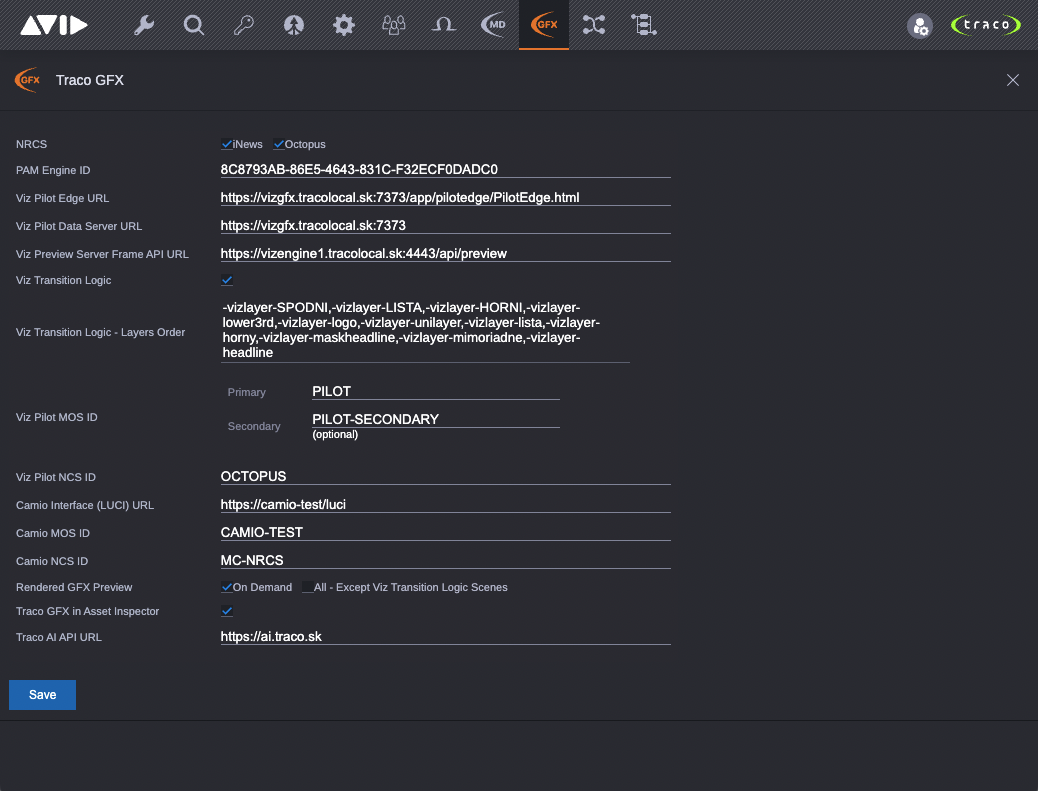Toggle Traco GFX in Asset Inspector checkbox
The width and height of the screenshot is (1038, 791).
tap(226, 611)
